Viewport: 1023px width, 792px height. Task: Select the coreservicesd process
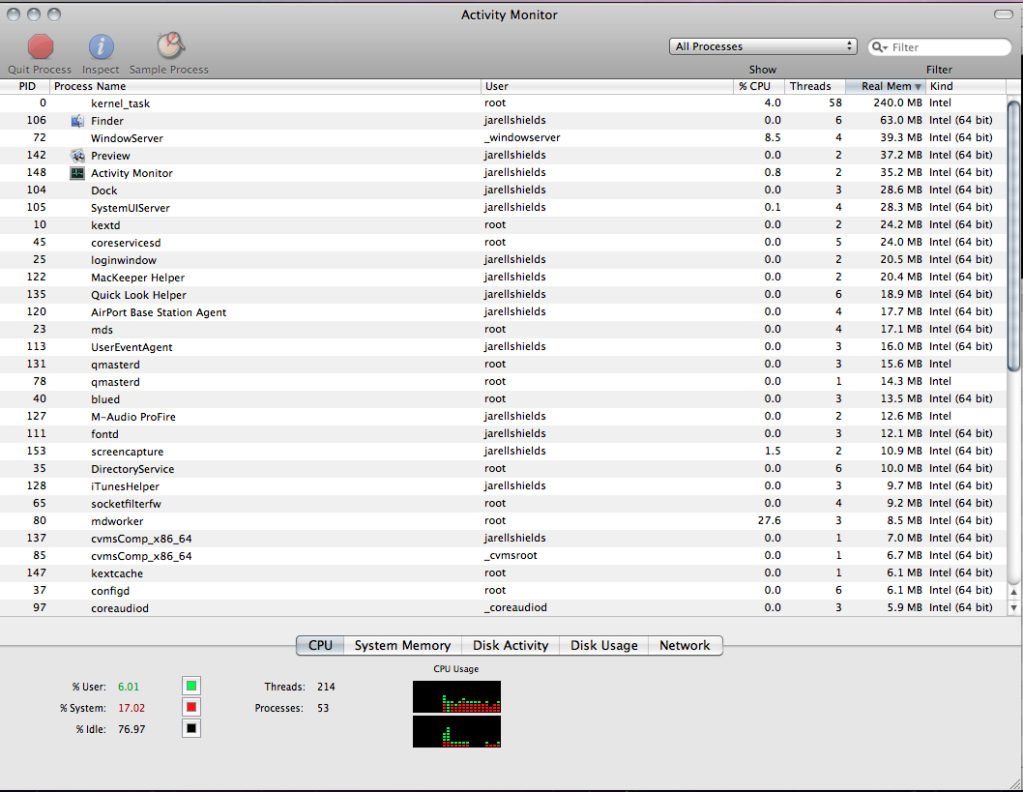[503, 243]
